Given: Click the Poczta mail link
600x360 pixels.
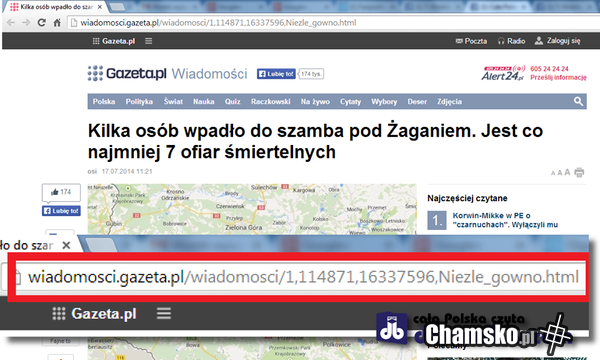Looking at the screenshot, I should point(471,41).
